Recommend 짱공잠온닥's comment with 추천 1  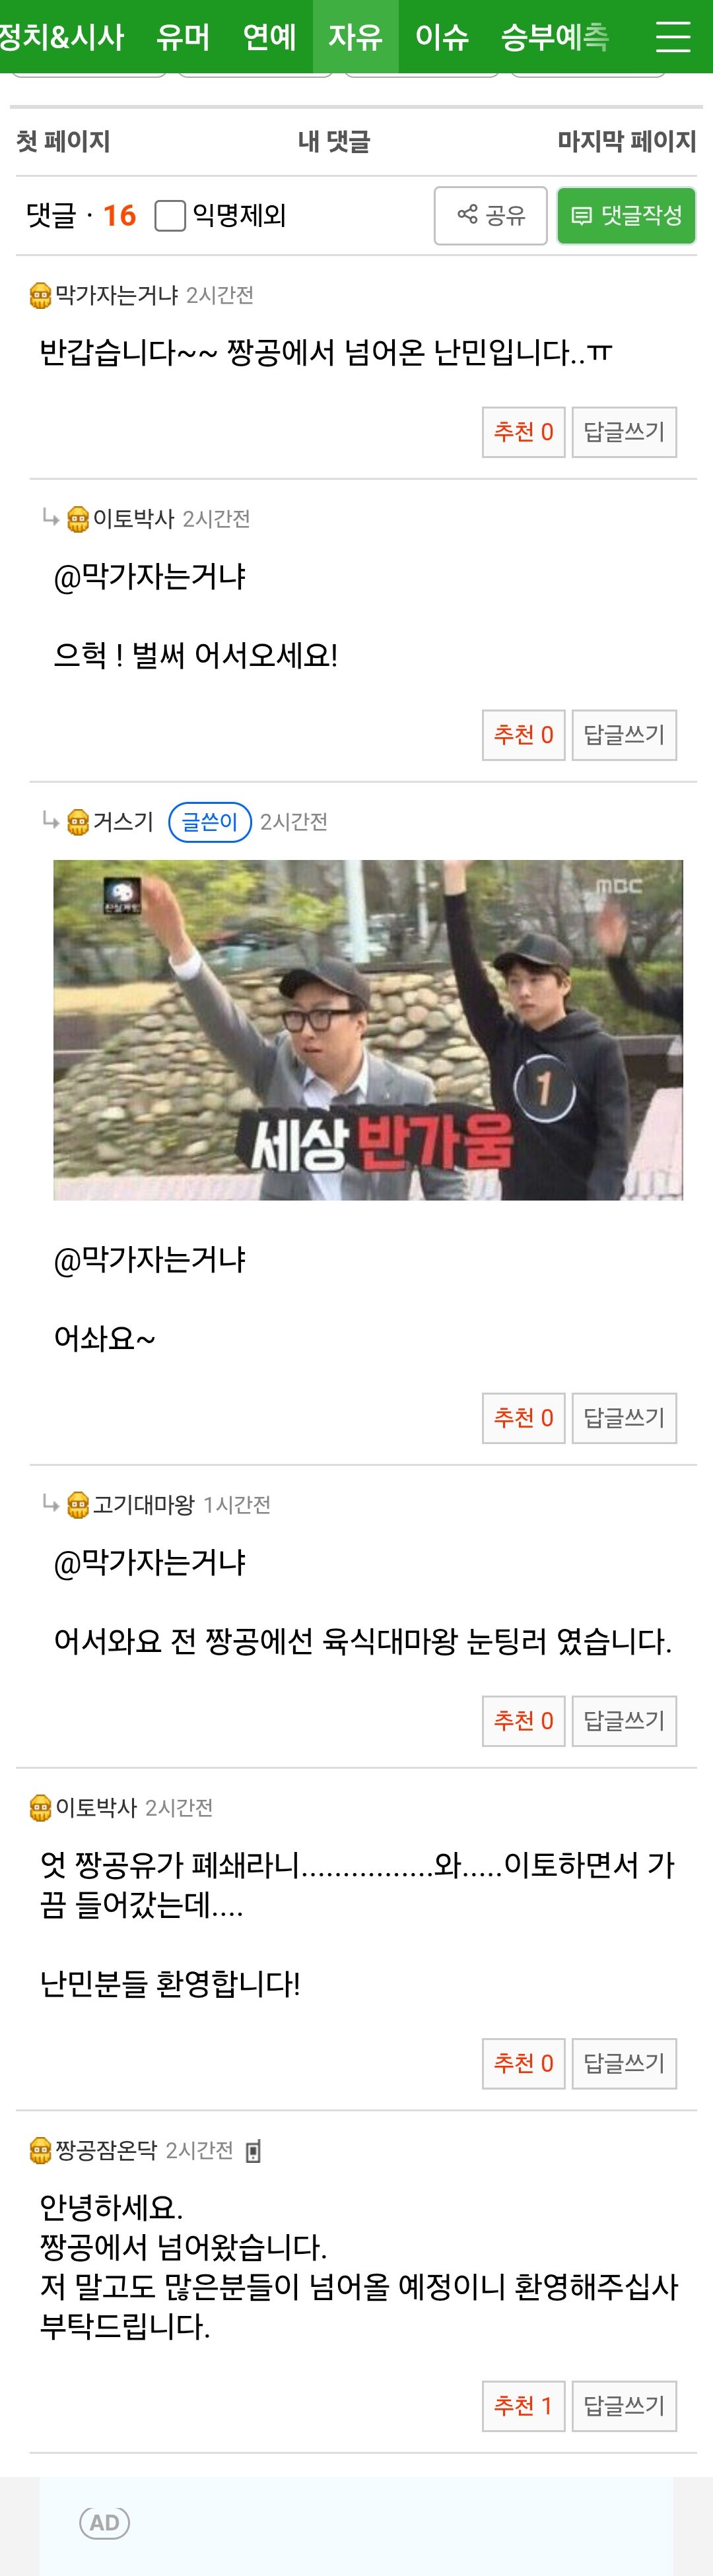pos(524,2406)
